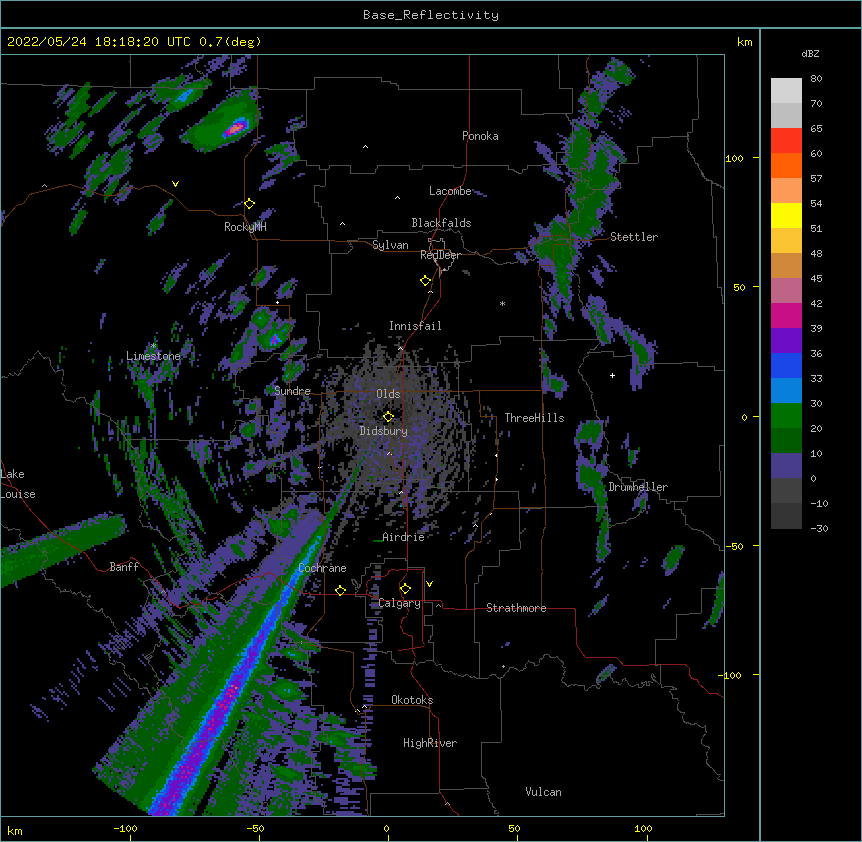Viewport: 862px width, 842px height.
Task: Click the Calgary city label
Action: [x=399, y=603]
